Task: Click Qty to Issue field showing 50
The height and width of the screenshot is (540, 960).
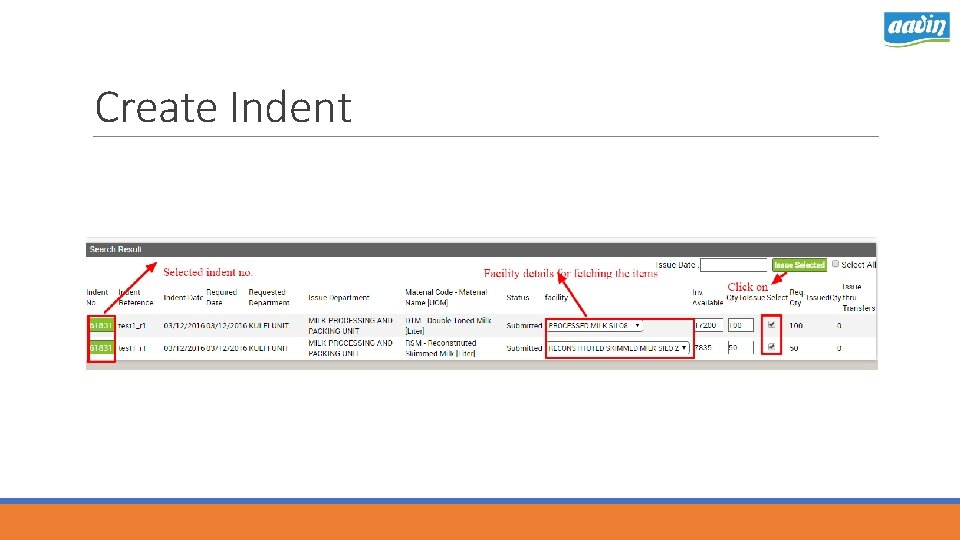Action: click(x=740, y=348)
